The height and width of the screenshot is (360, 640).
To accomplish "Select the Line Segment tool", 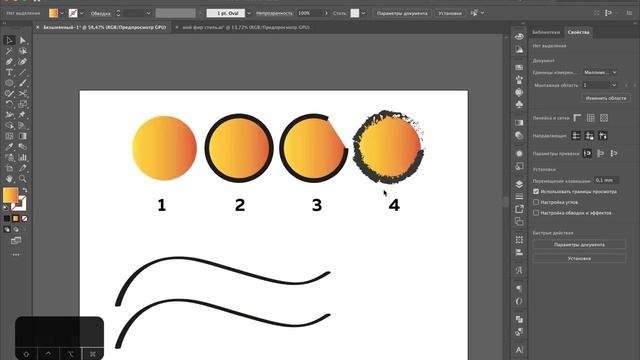I will point(22,72).
